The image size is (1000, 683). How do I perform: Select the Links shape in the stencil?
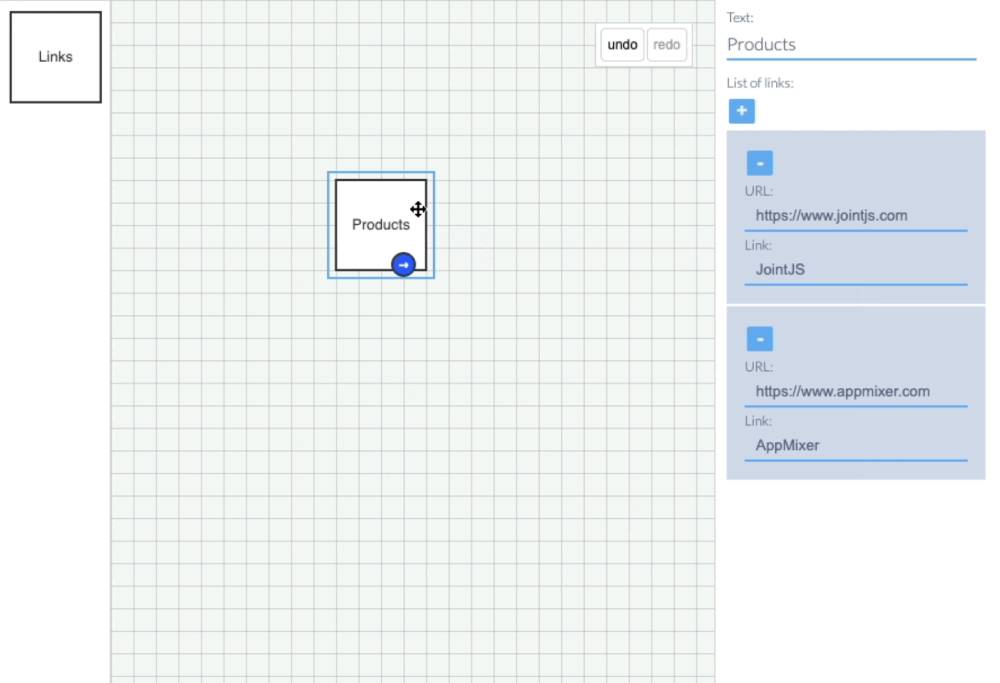pyautogui.click(x=54, y=56)
